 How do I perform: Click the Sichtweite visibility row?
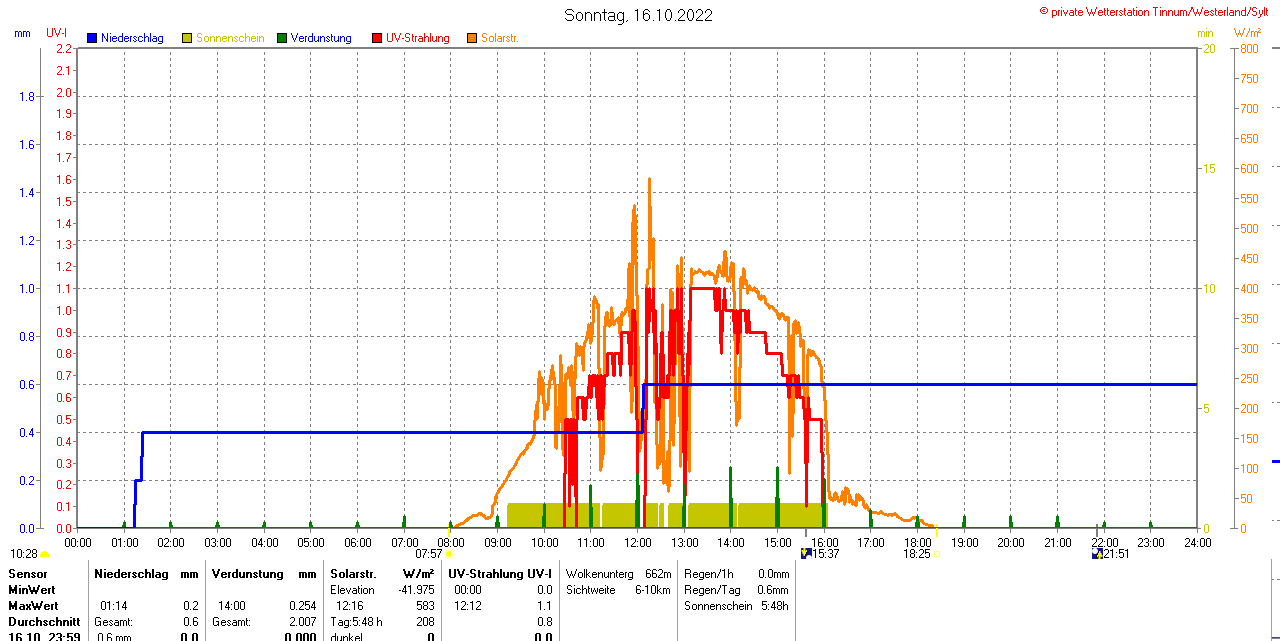(618, 590)
